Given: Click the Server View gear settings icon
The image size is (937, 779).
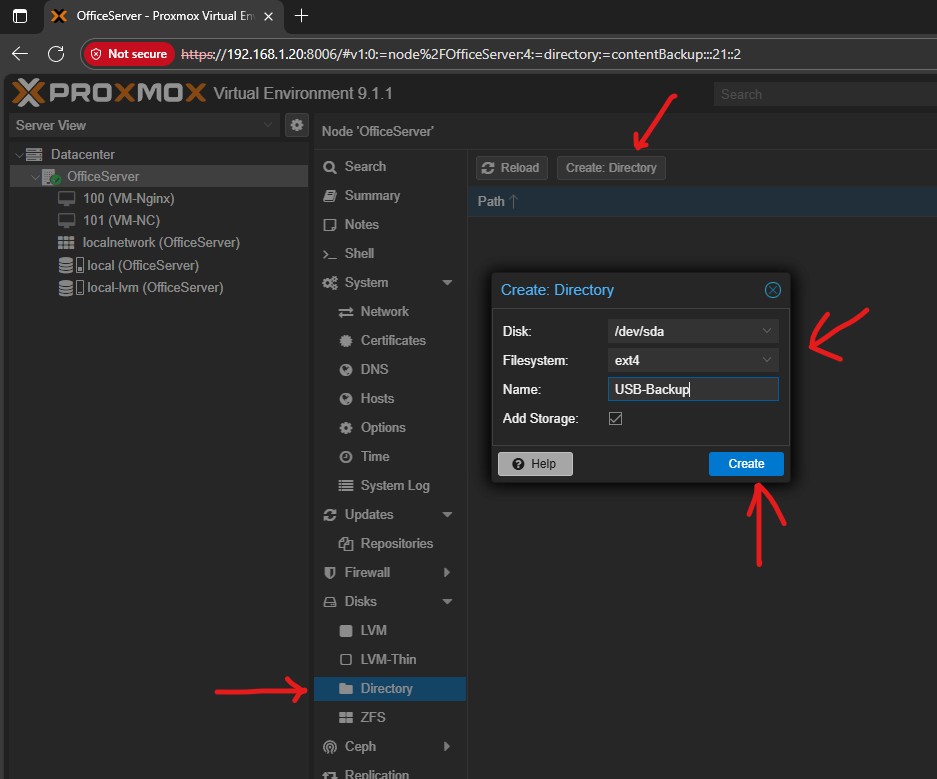Looking at the screenshot, I should (296, 125).
